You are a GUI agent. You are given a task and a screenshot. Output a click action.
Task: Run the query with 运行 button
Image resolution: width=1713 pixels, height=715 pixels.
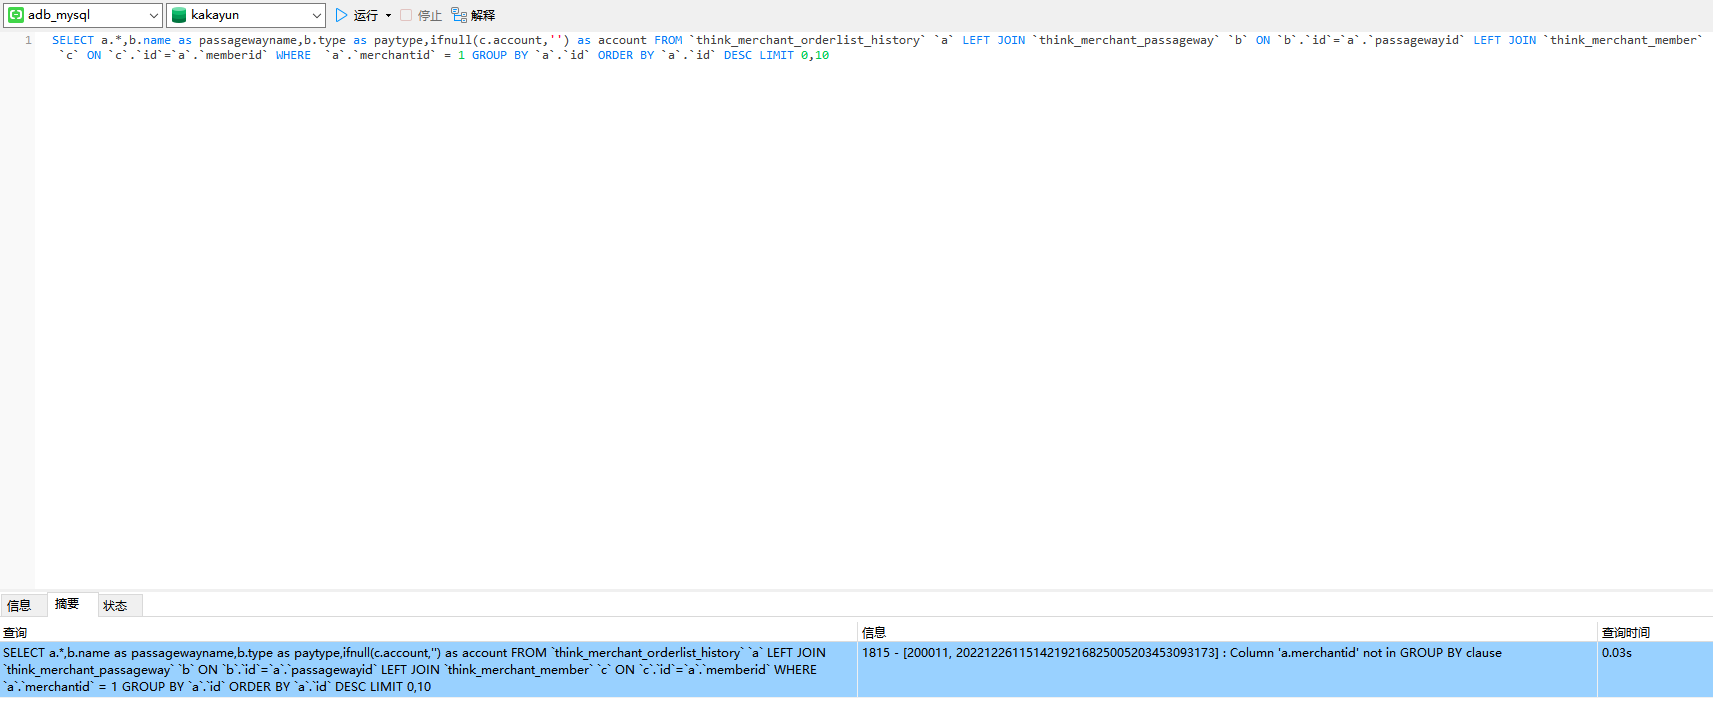pyautogui.click(x=357, y=15)
